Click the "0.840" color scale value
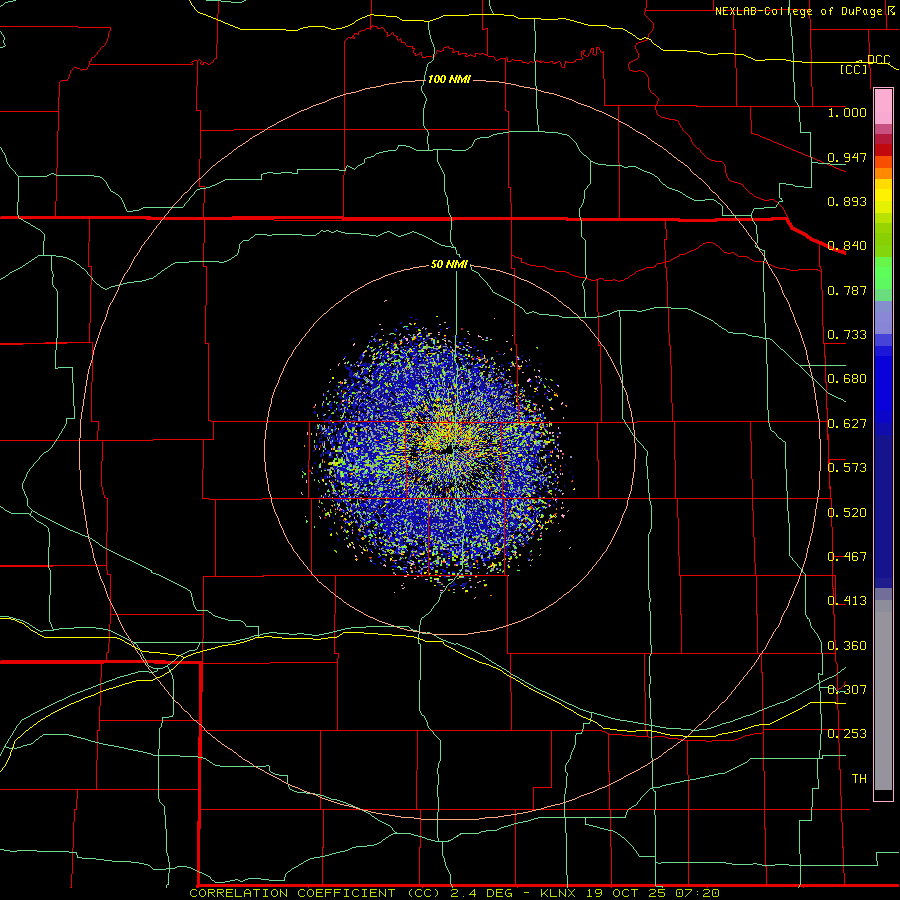 [847, 246]
